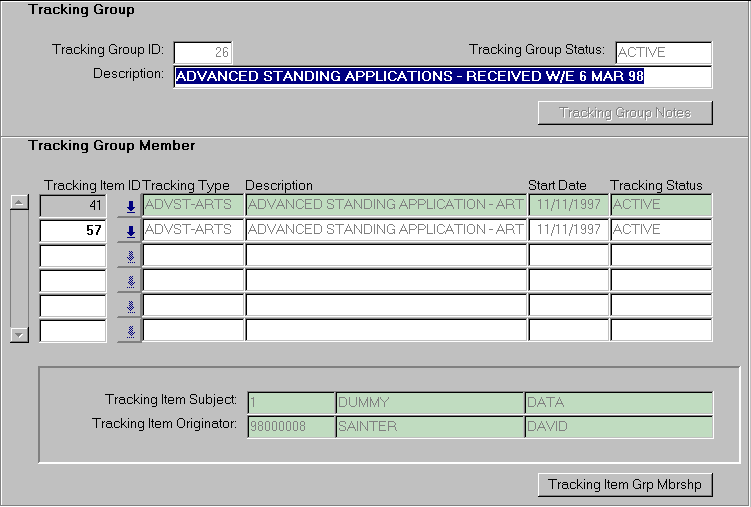
Task: Click the Tracking Group Status field
Action: (x=662, y=52)
